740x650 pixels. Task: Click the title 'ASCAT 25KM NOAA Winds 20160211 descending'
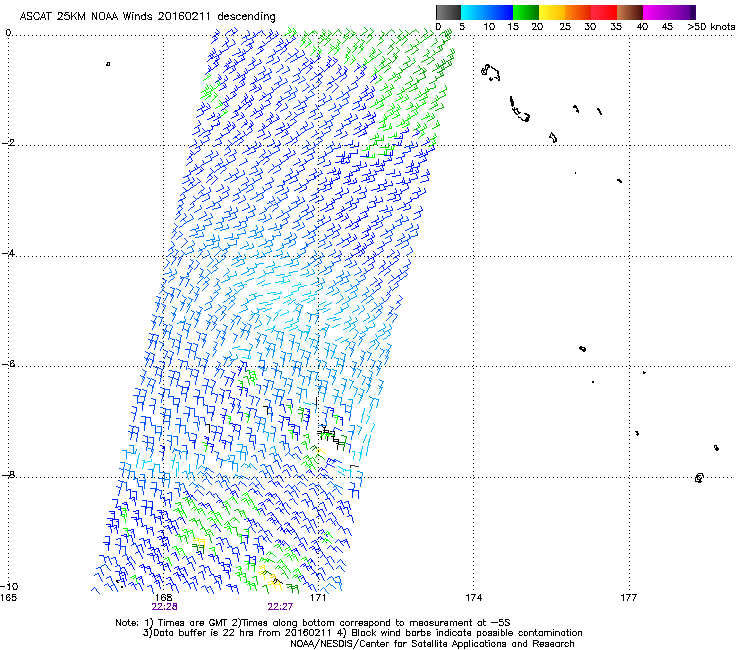point(147,16)
